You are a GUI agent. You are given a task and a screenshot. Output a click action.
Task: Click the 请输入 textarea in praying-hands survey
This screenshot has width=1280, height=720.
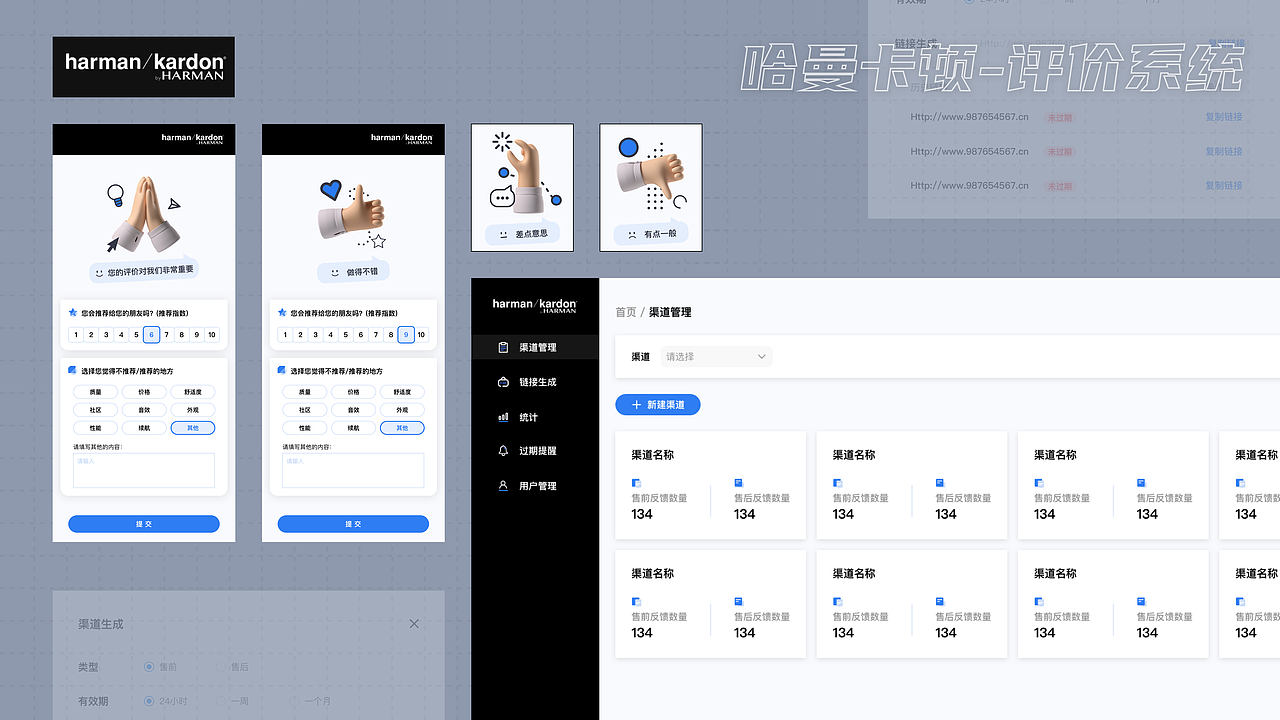click(144, 470)
